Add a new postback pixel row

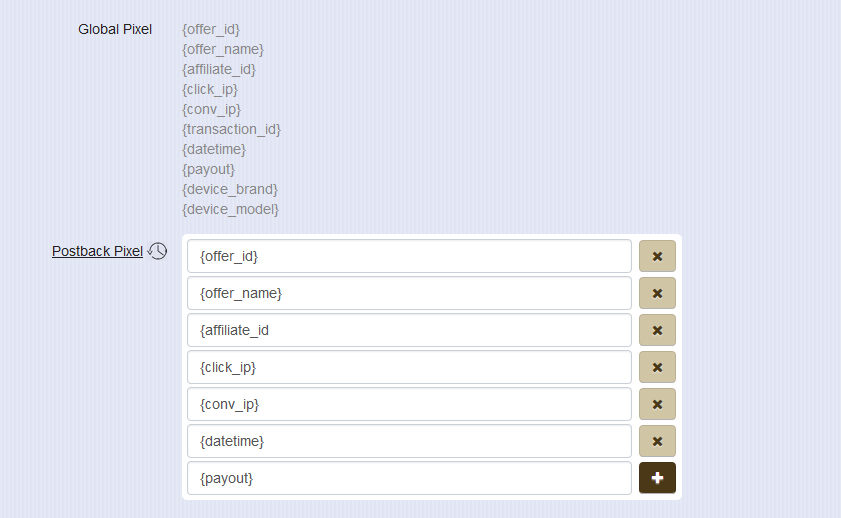coord(657,478)
